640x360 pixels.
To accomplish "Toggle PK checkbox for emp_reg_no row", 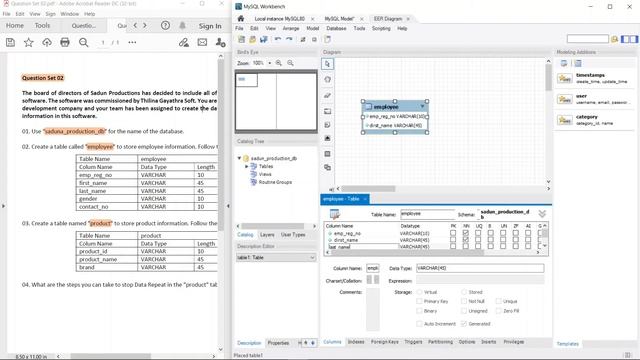I will 453,233.
